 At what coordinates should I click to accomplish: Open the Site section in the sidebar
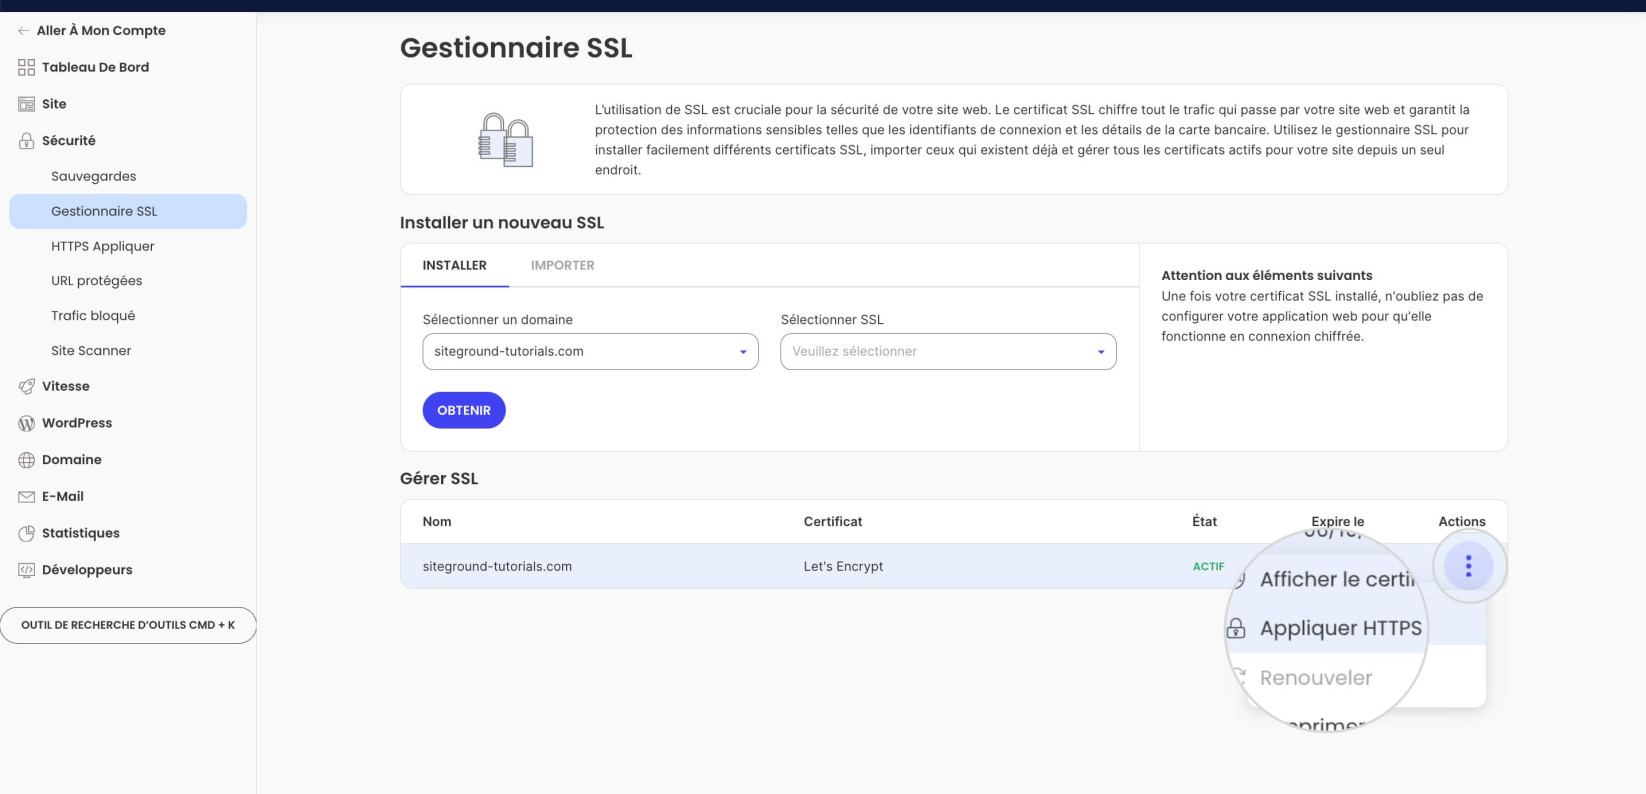coord(54,104)
